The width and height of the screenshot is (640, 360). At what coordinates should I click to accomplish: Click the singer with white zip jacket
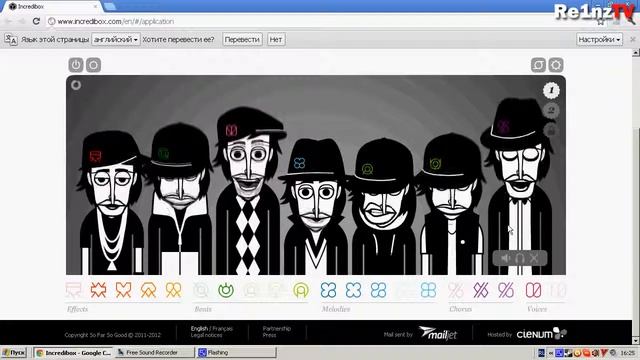point(180,200)
